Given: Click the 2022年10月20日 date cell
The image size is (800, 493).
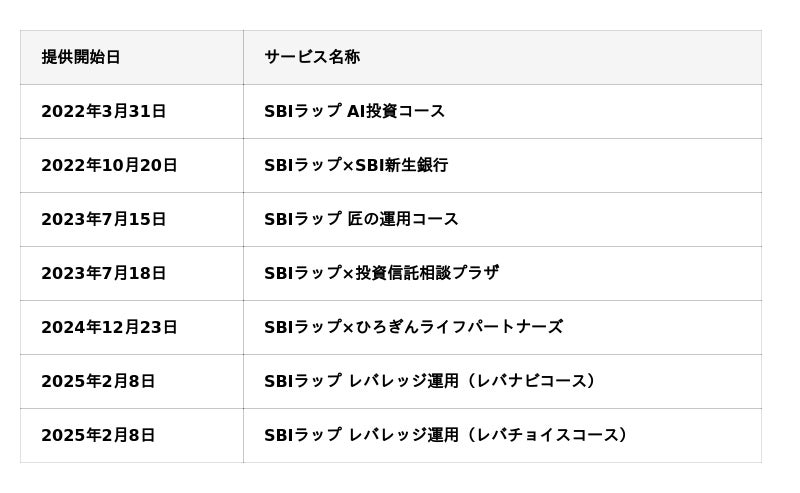Looking at the screenshot, I should 109,165.
